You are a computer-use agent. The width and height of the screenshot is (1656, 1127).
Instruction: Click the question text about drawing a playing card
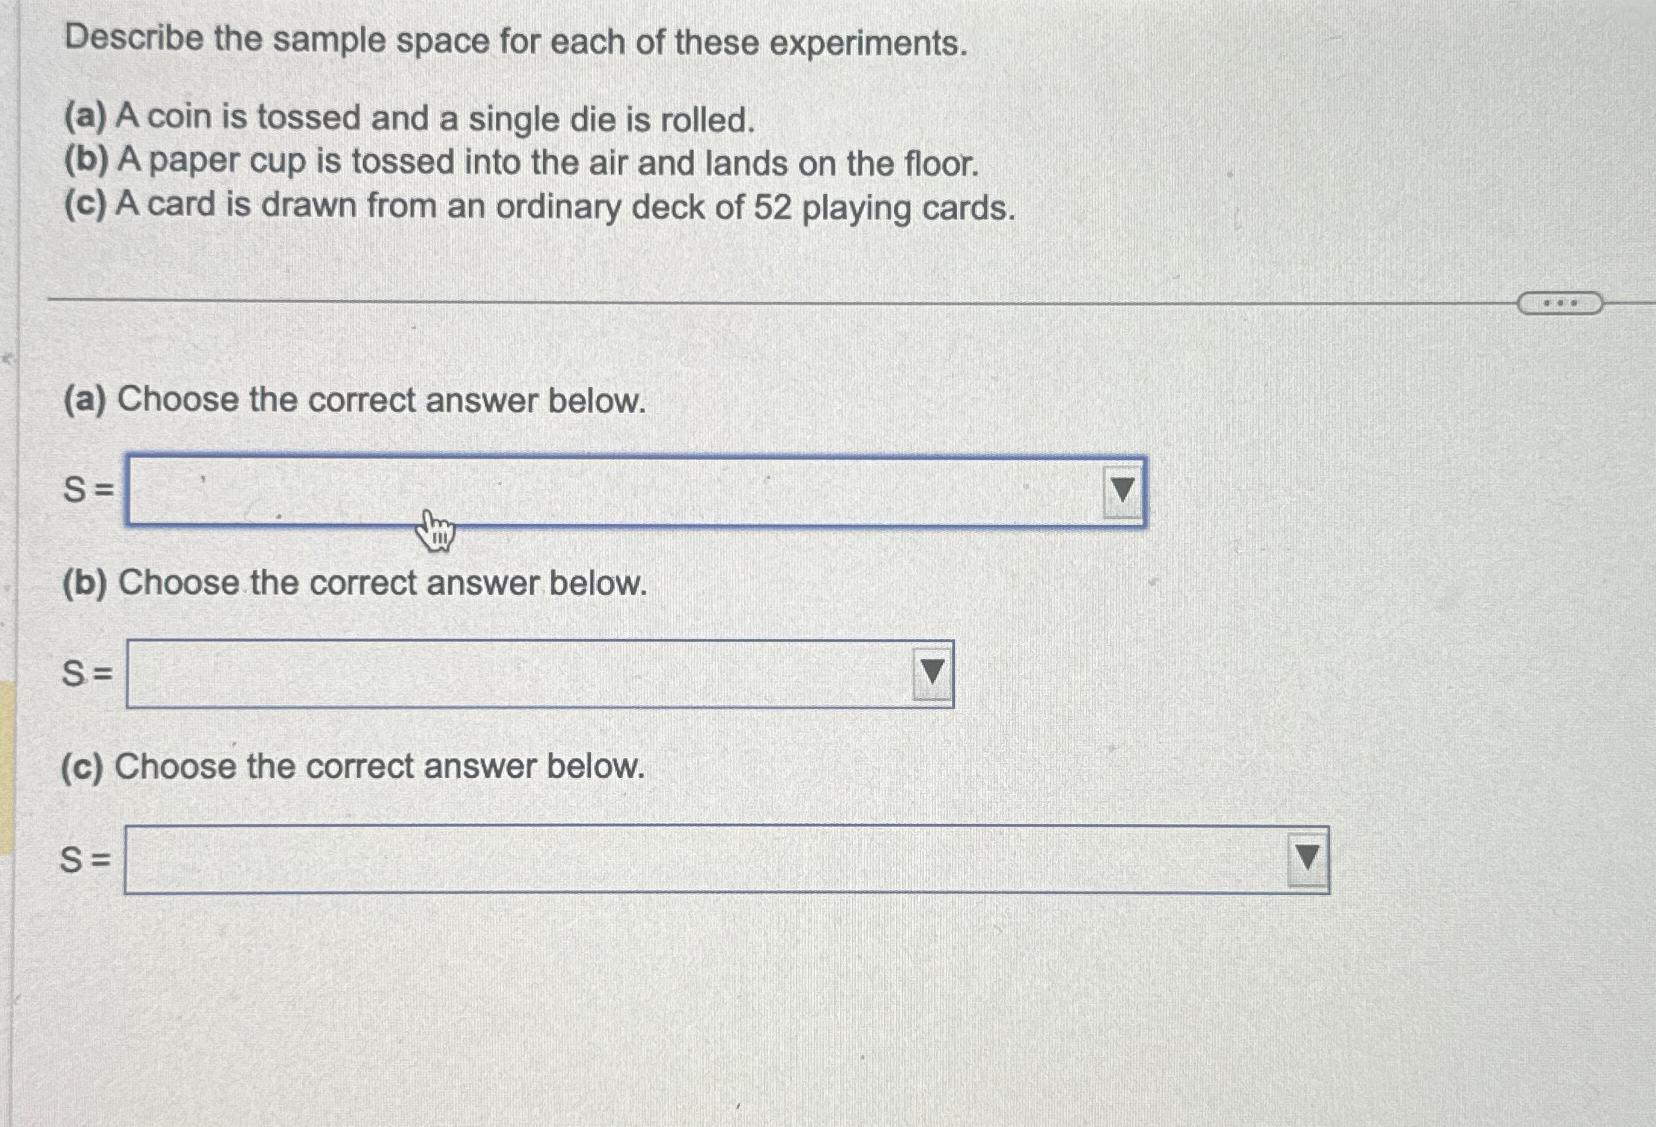539,206
